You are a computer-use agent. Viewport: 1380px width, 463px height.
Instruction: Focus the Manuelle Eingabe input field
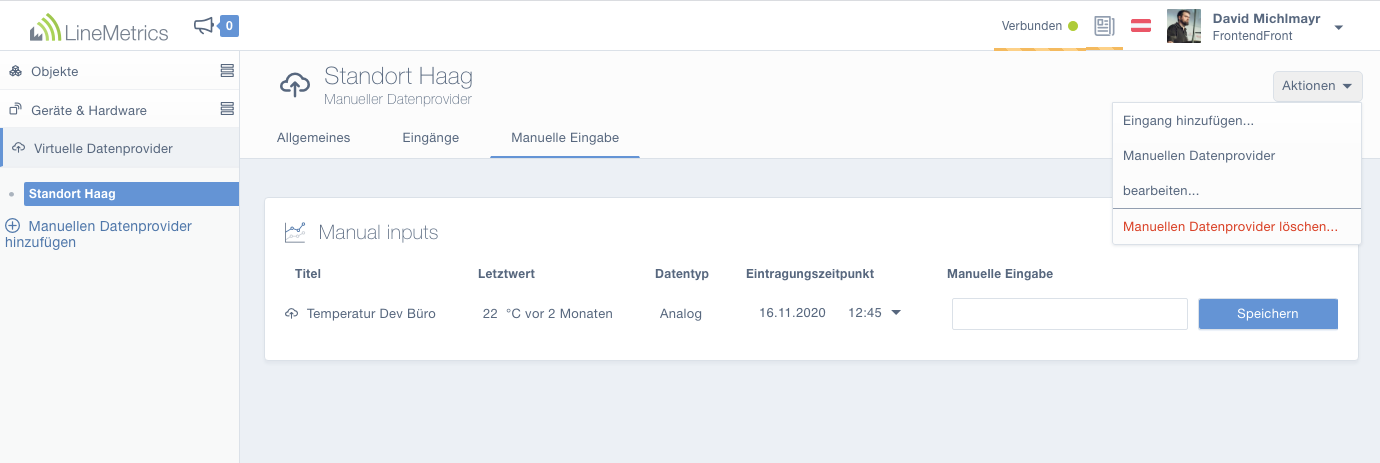1069,313
